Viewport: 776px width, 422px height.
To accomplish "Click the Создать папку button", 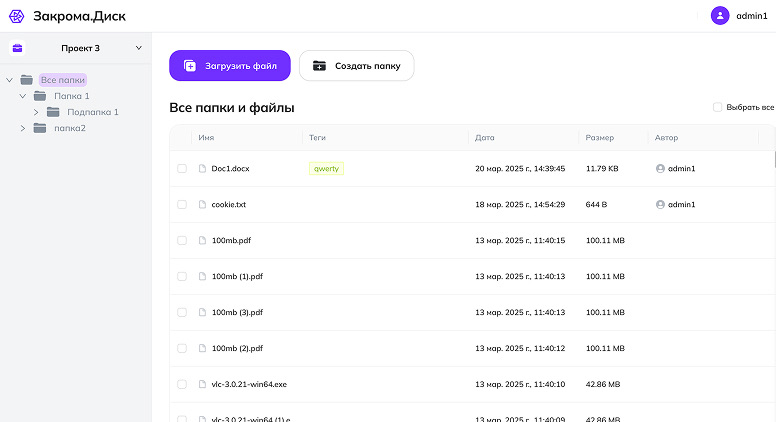I will [356, 65].
